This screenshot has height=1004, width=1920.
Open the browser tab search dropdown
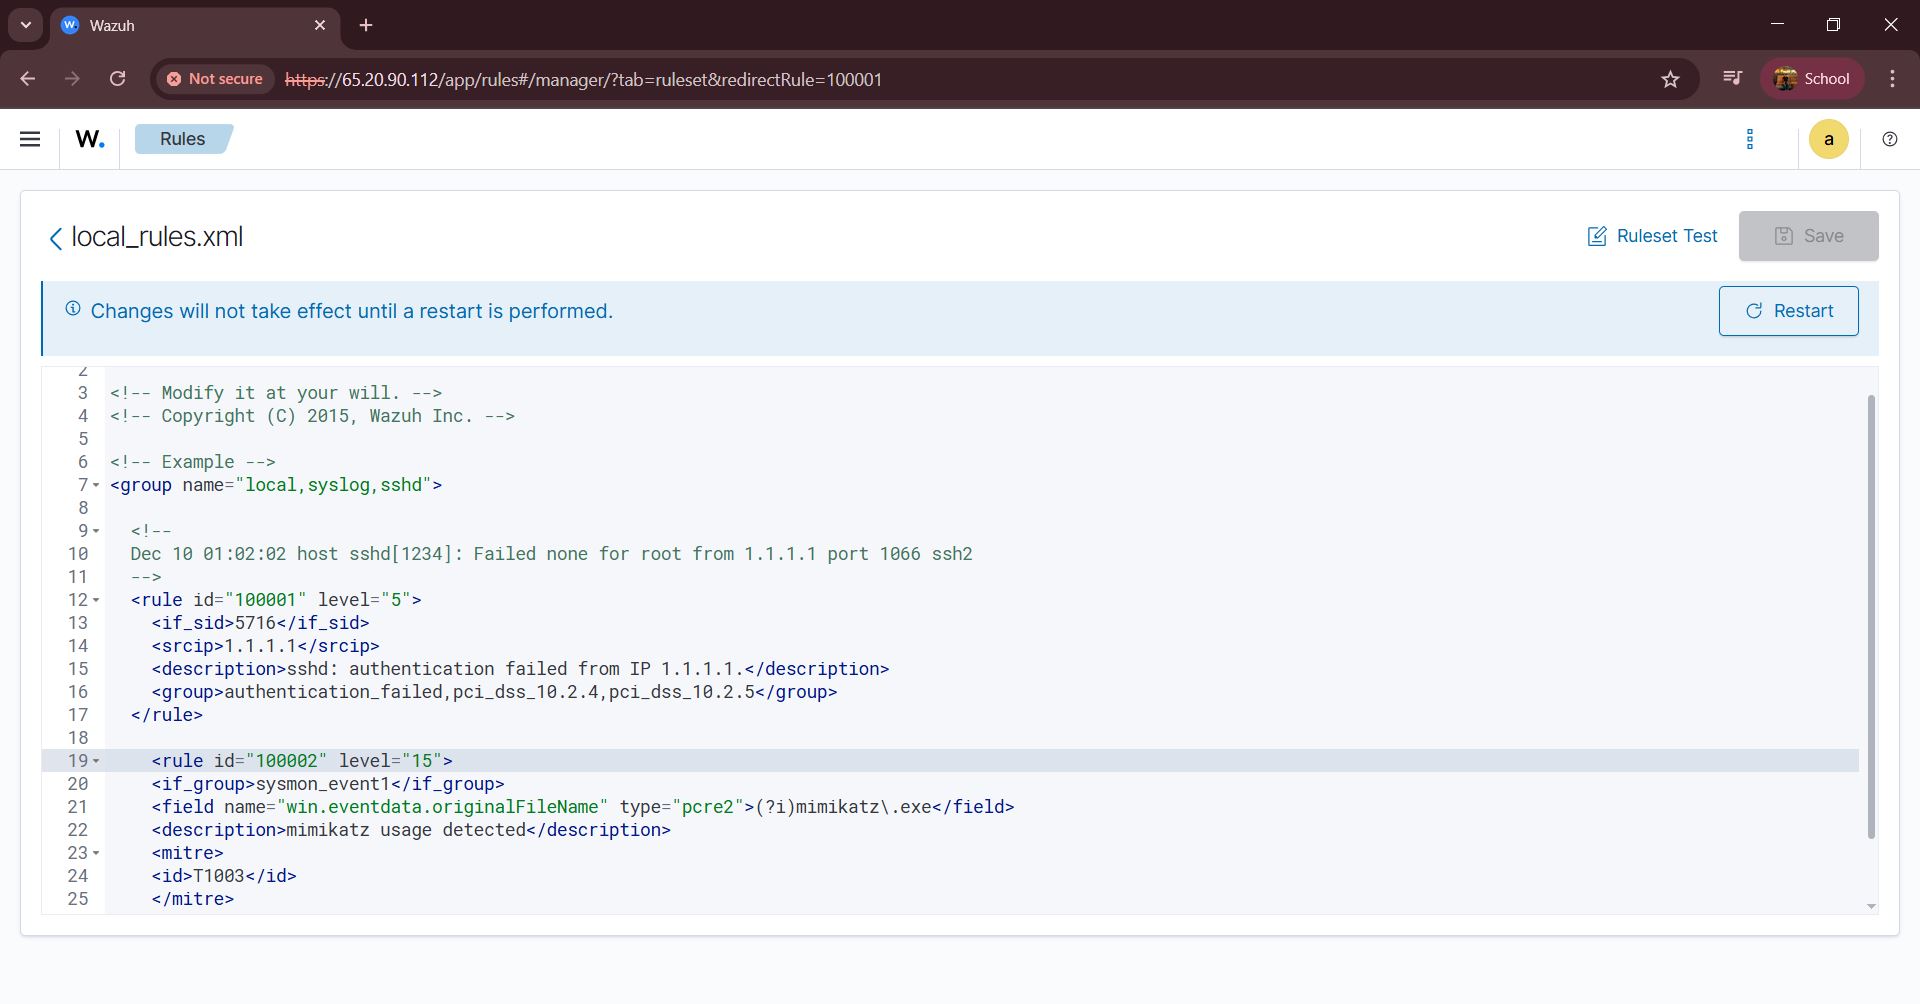coord(26,25)
